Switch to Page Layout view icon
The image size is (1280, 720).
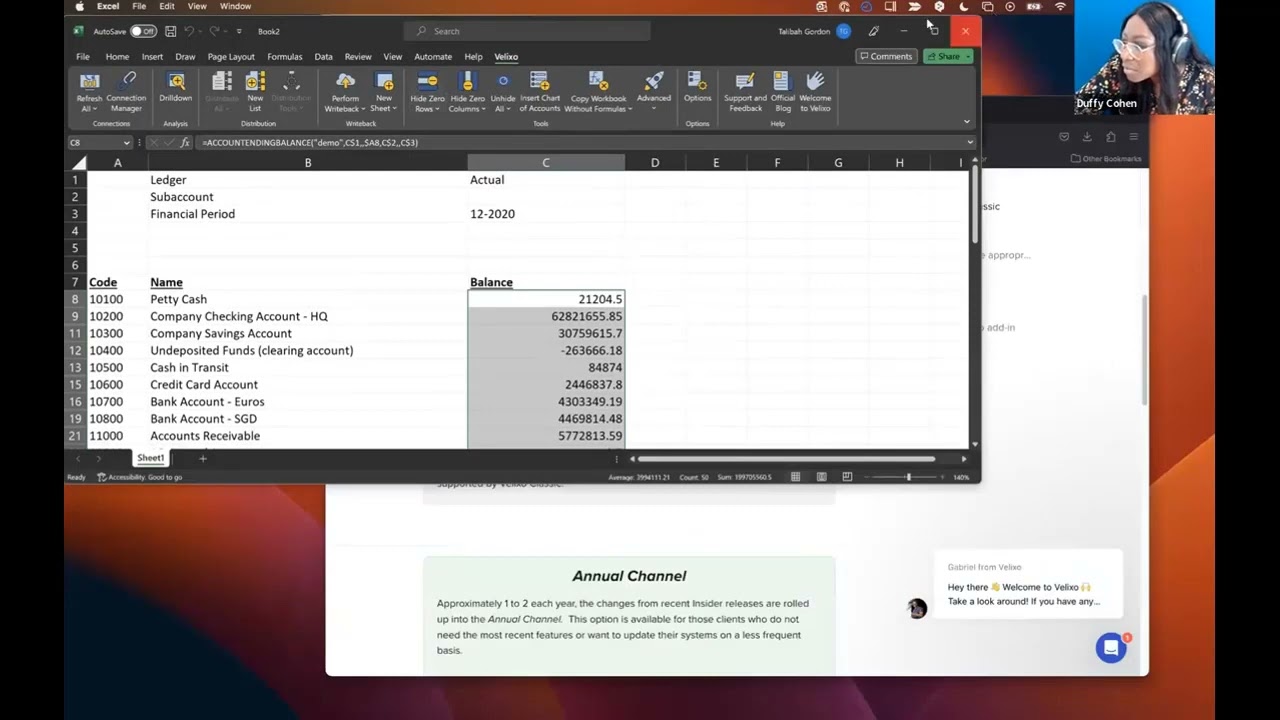point(821,477)
